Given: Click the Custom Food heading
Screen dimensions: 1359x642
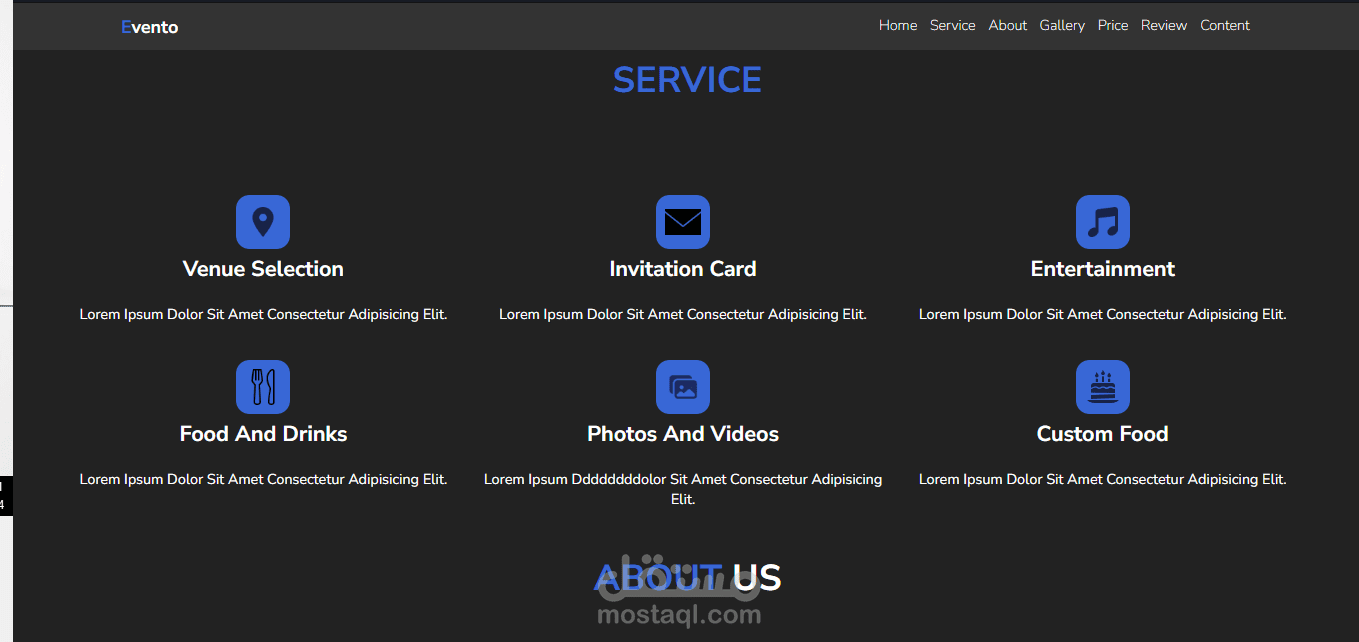Looking at the screenshot, I should [x=1103, y=434].
